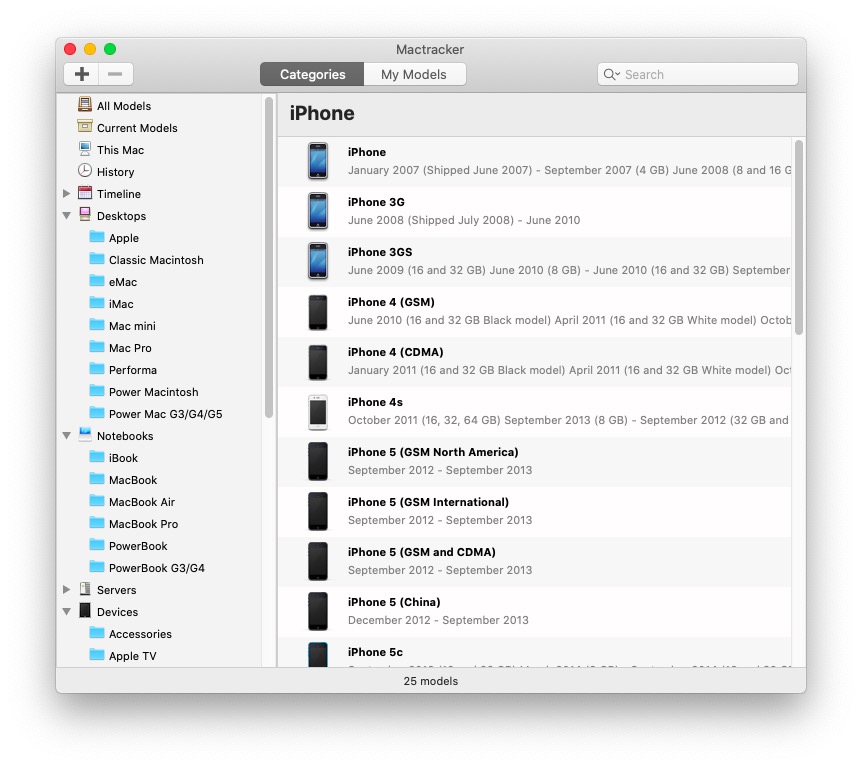Select iPhone 5 (GSM North America) row
862x767 pixels.
pos(534,461)
